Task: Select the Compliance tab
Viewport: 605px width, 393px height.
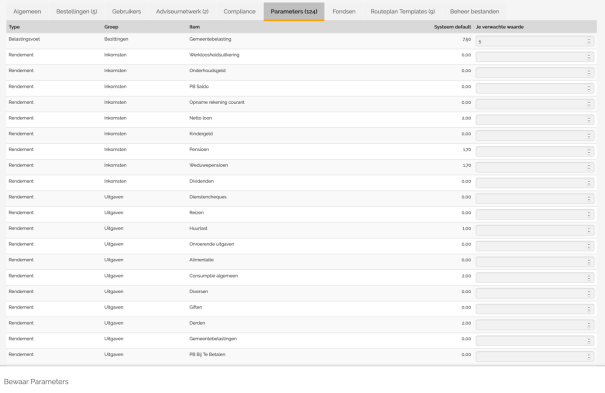Action: 240,12
